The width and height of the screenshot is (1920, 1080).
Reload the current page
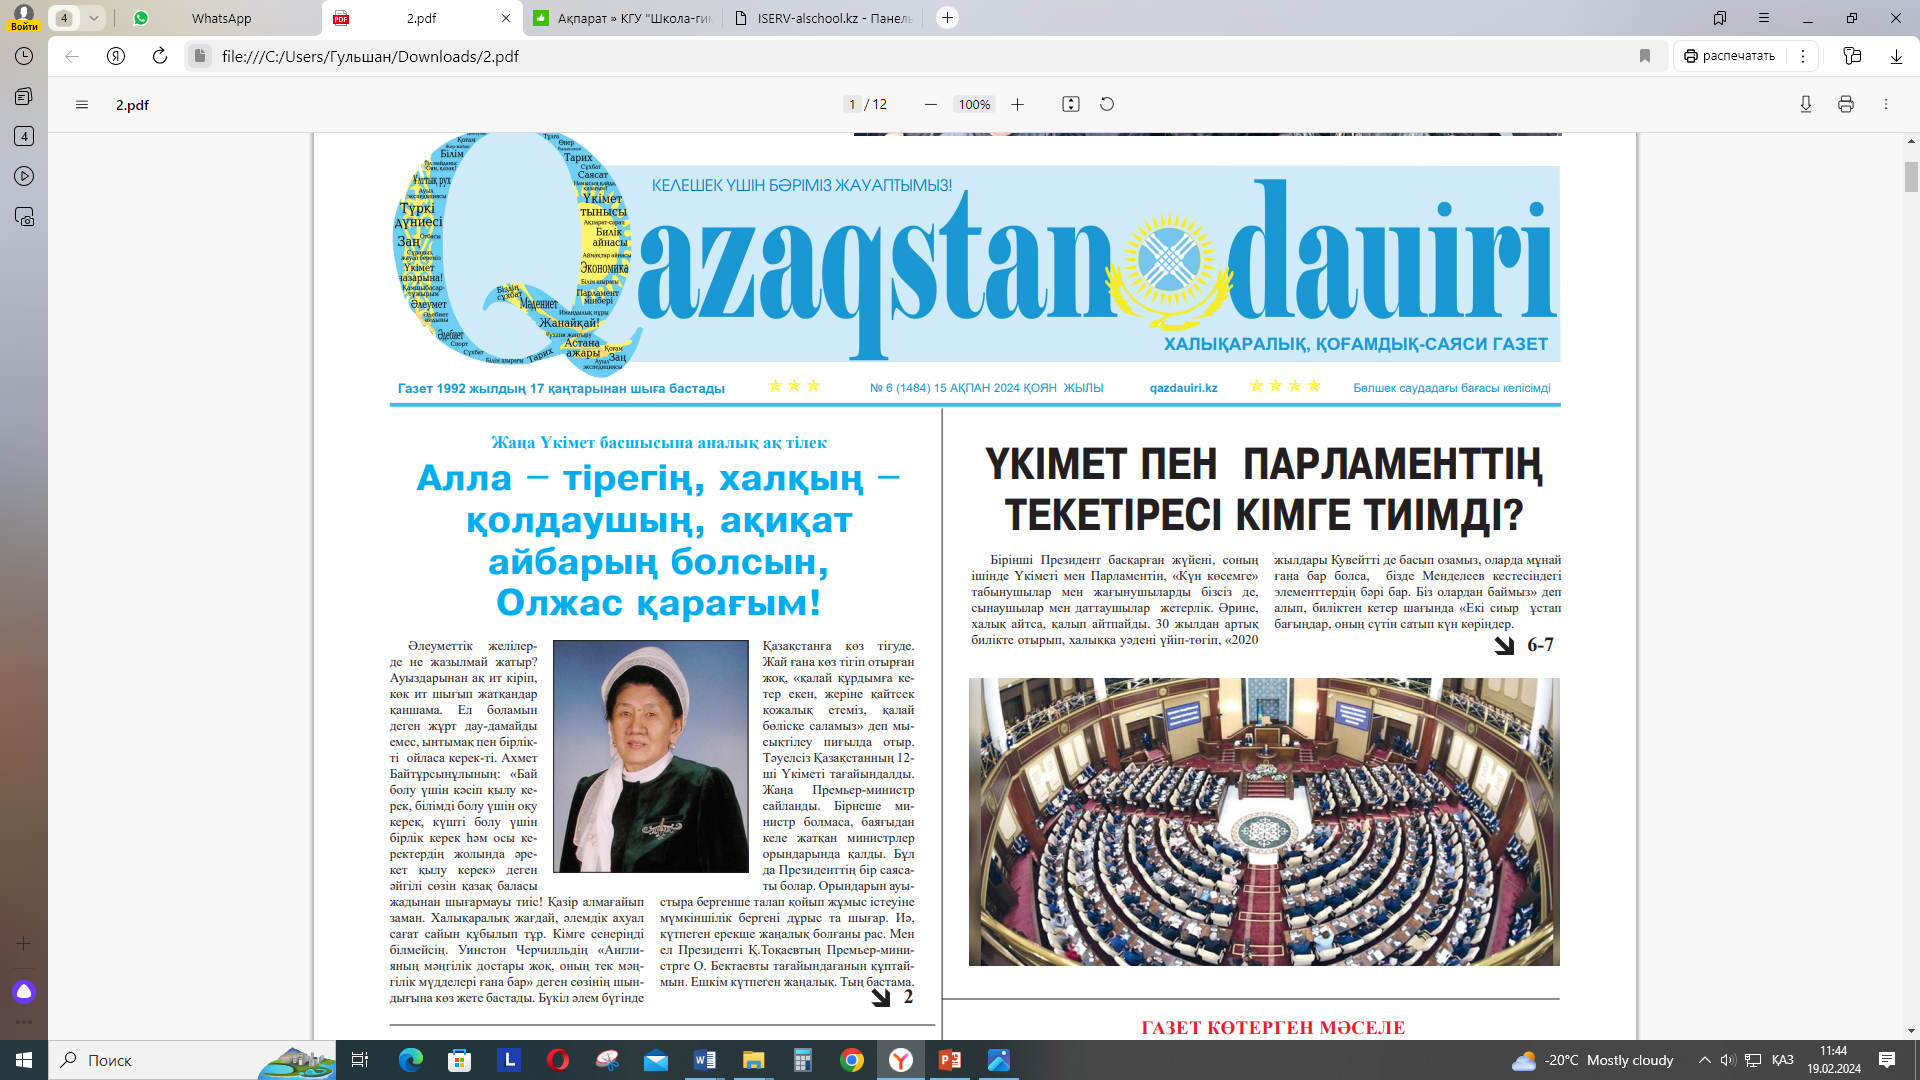(160, 56)
